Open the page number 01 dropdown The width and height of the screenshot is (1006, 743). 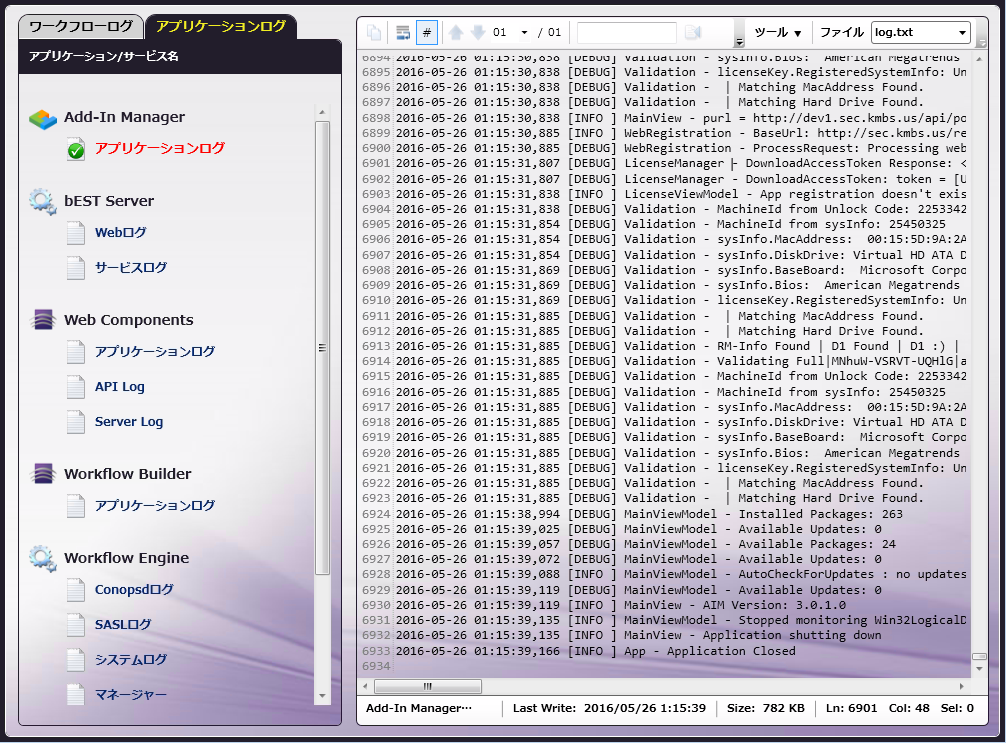[524, 32]
